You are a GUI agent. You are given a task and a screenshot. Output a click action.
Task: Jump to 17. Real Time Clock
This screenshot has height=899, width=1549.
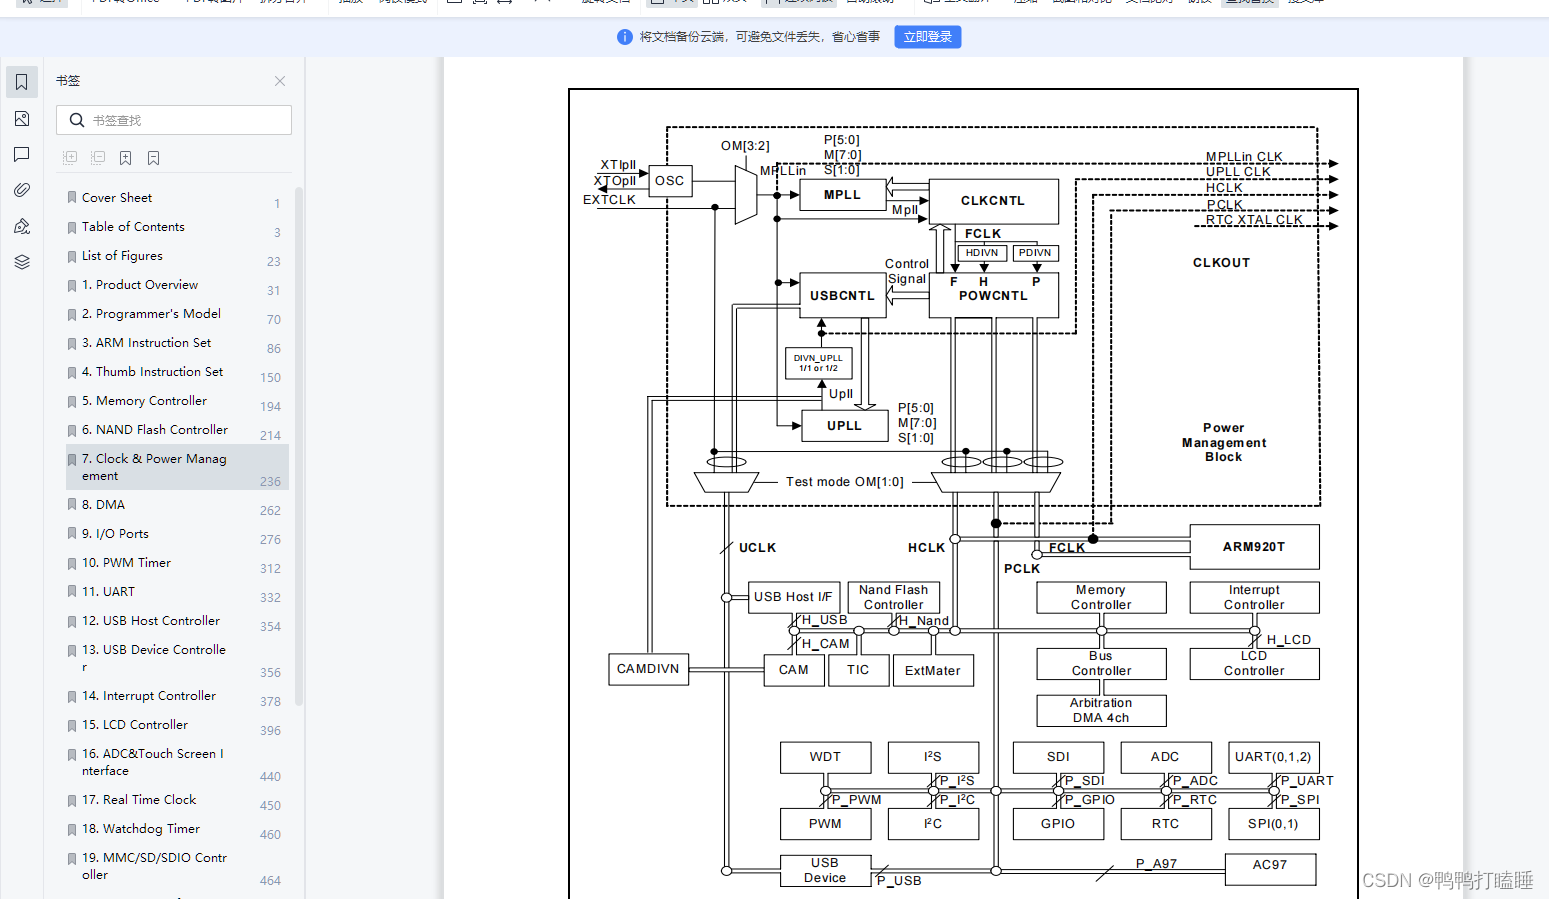pyautogui.click(x=139, y=800)
